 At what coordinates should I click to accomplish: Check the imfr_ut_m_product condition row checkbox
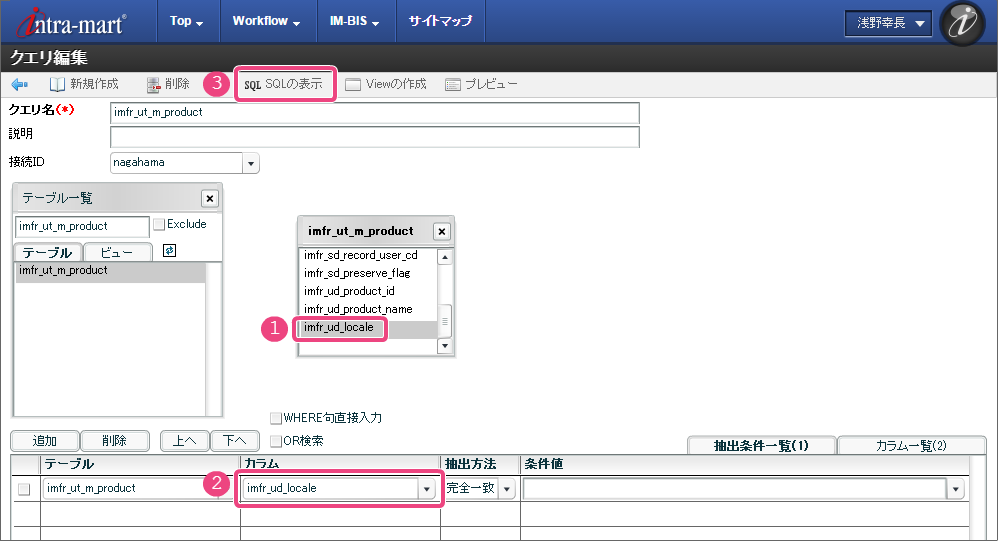[24, 489]
